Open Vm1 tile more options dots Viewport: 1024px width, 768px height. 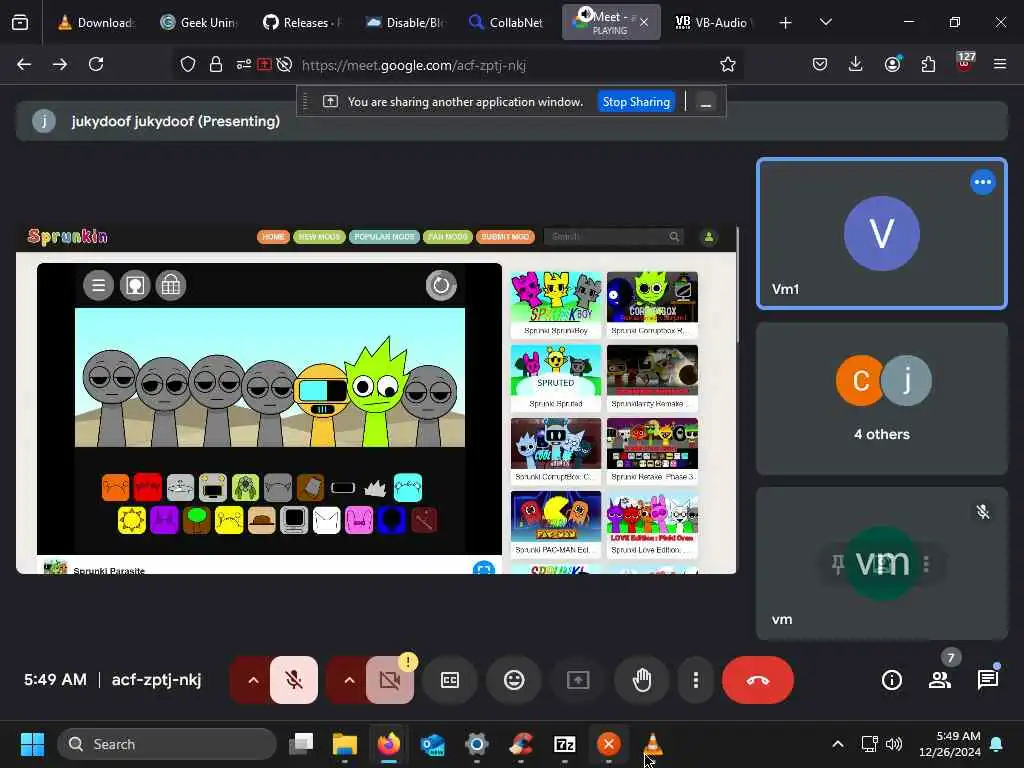982,182
